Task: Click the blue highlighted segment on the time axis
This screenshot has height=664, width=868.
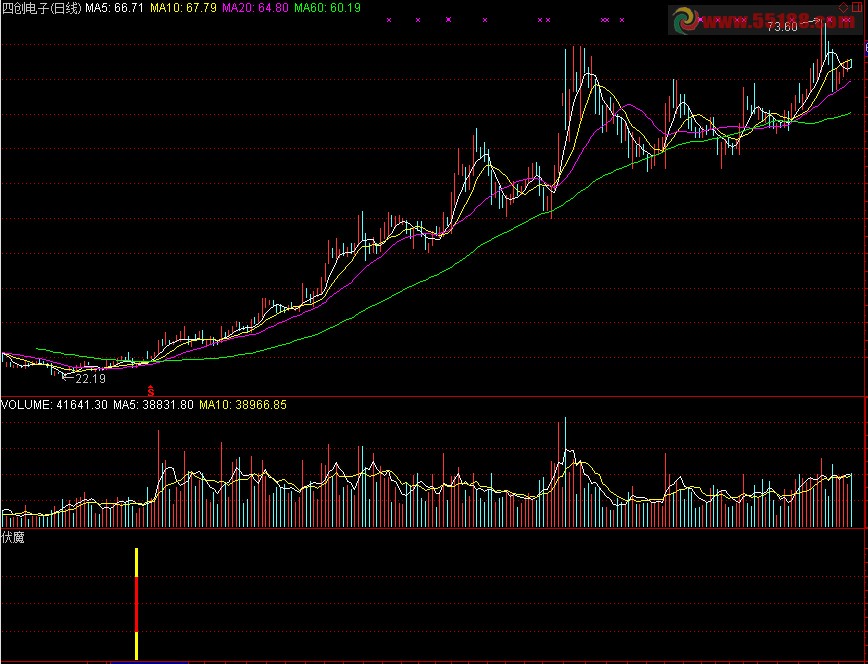Action: pos(139,661)
